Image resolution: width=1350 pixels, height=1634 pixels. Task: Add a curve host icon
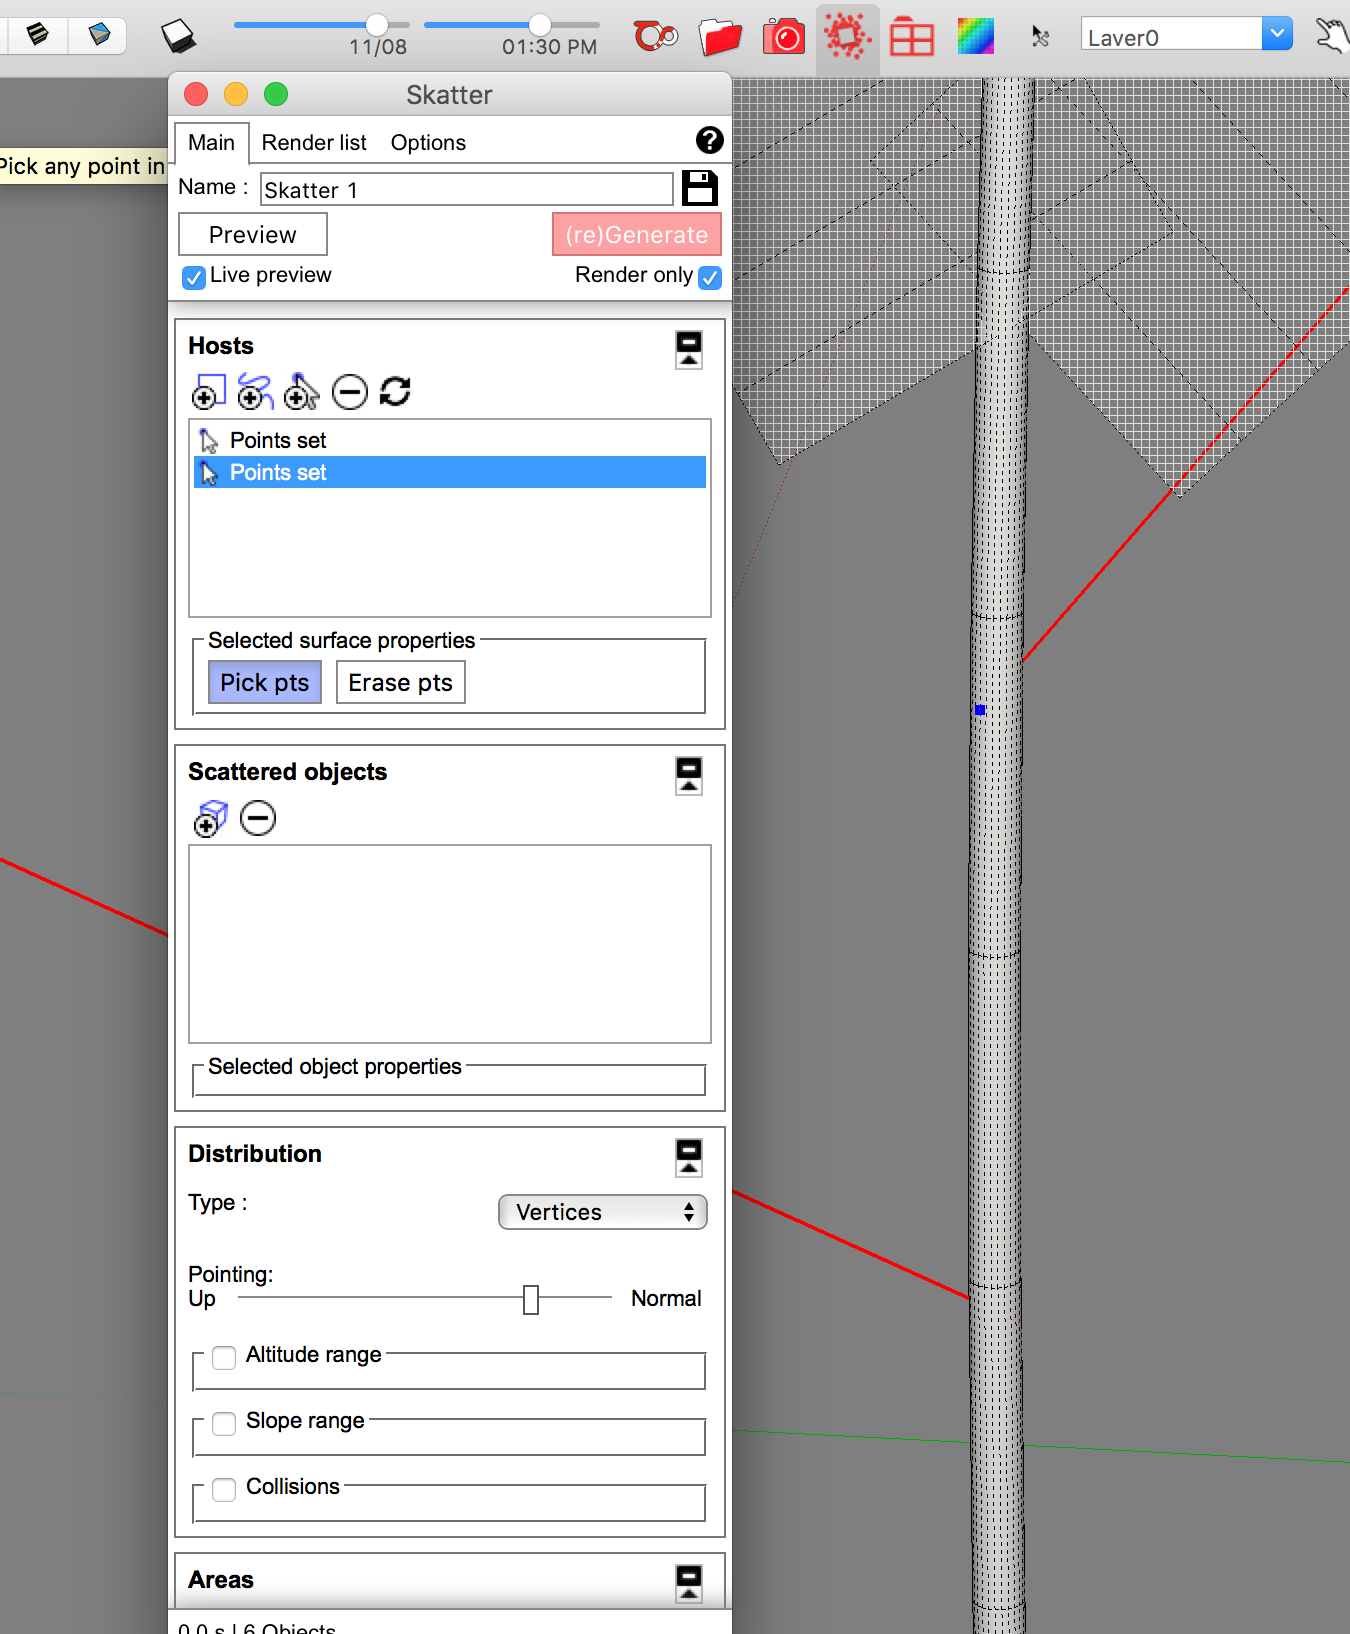(255, 392)
